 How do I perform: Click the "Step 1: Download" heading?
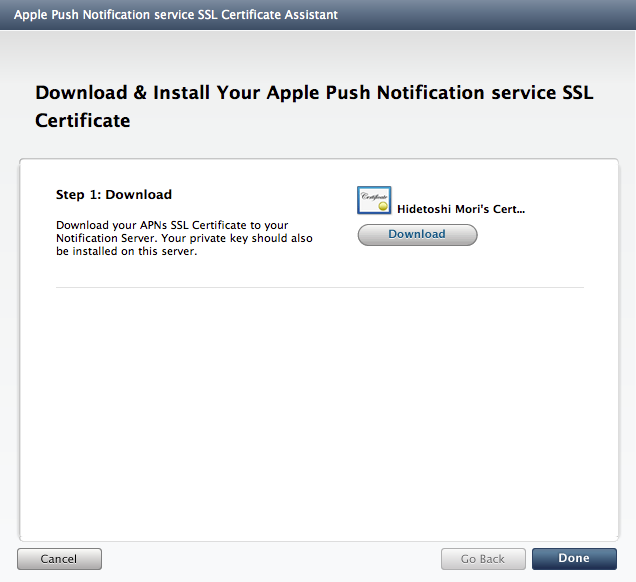(114, 194)
